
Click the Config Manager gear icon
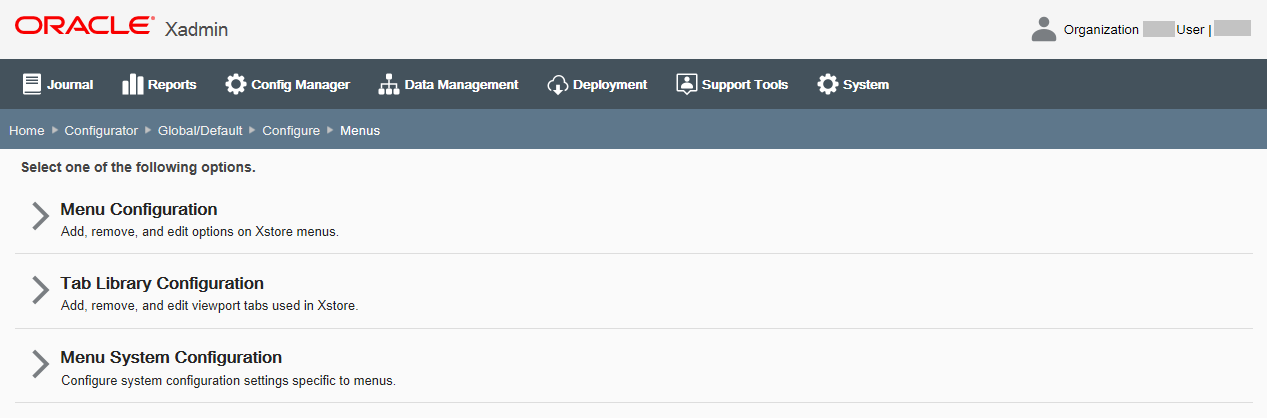coord(236,84)
